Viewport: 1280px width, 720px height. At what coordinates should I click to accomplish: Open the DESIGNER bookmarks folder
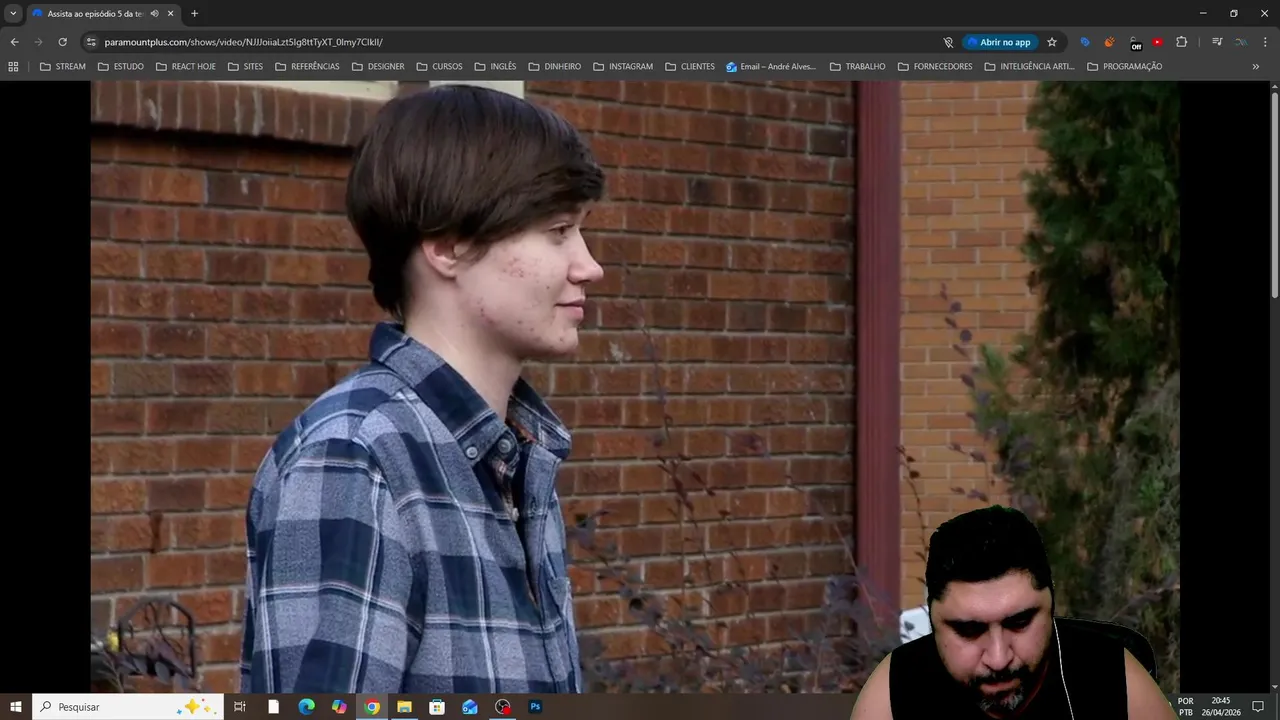378,66
